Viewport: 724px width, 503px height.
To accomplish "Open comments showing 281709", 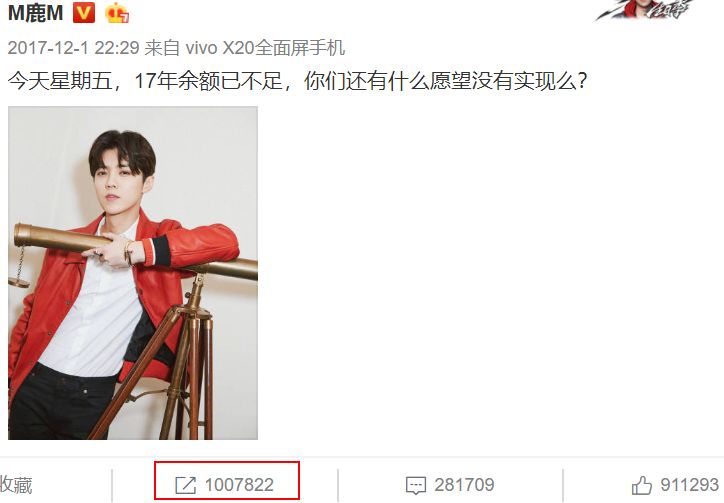I will pos(464,485).
